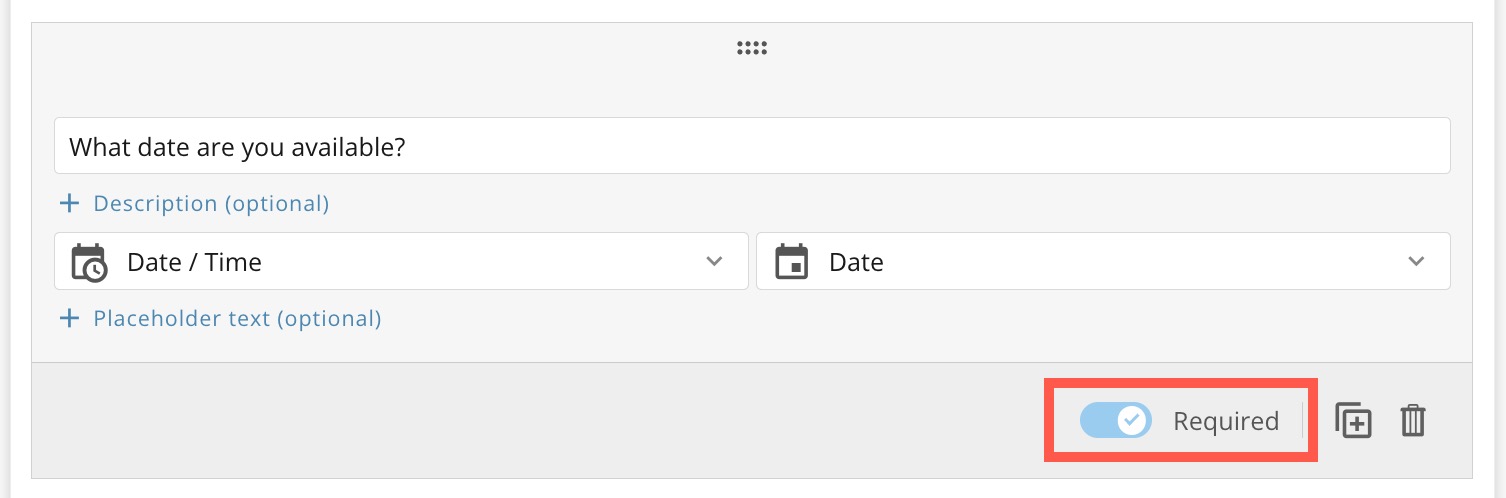This screenshot has height=498, width=1506.
Task: Click the checkmark knob on the Required switch
Action: pyautogui.click(x=1132, y=421)
